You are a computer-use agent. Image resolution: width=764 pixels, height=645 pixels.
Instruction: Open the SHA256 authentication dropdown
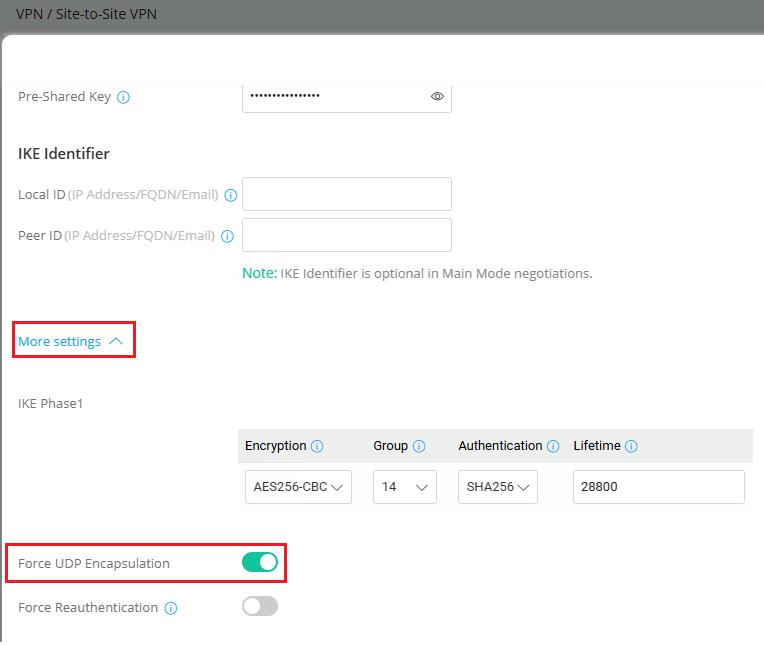[x=498, y=487]
